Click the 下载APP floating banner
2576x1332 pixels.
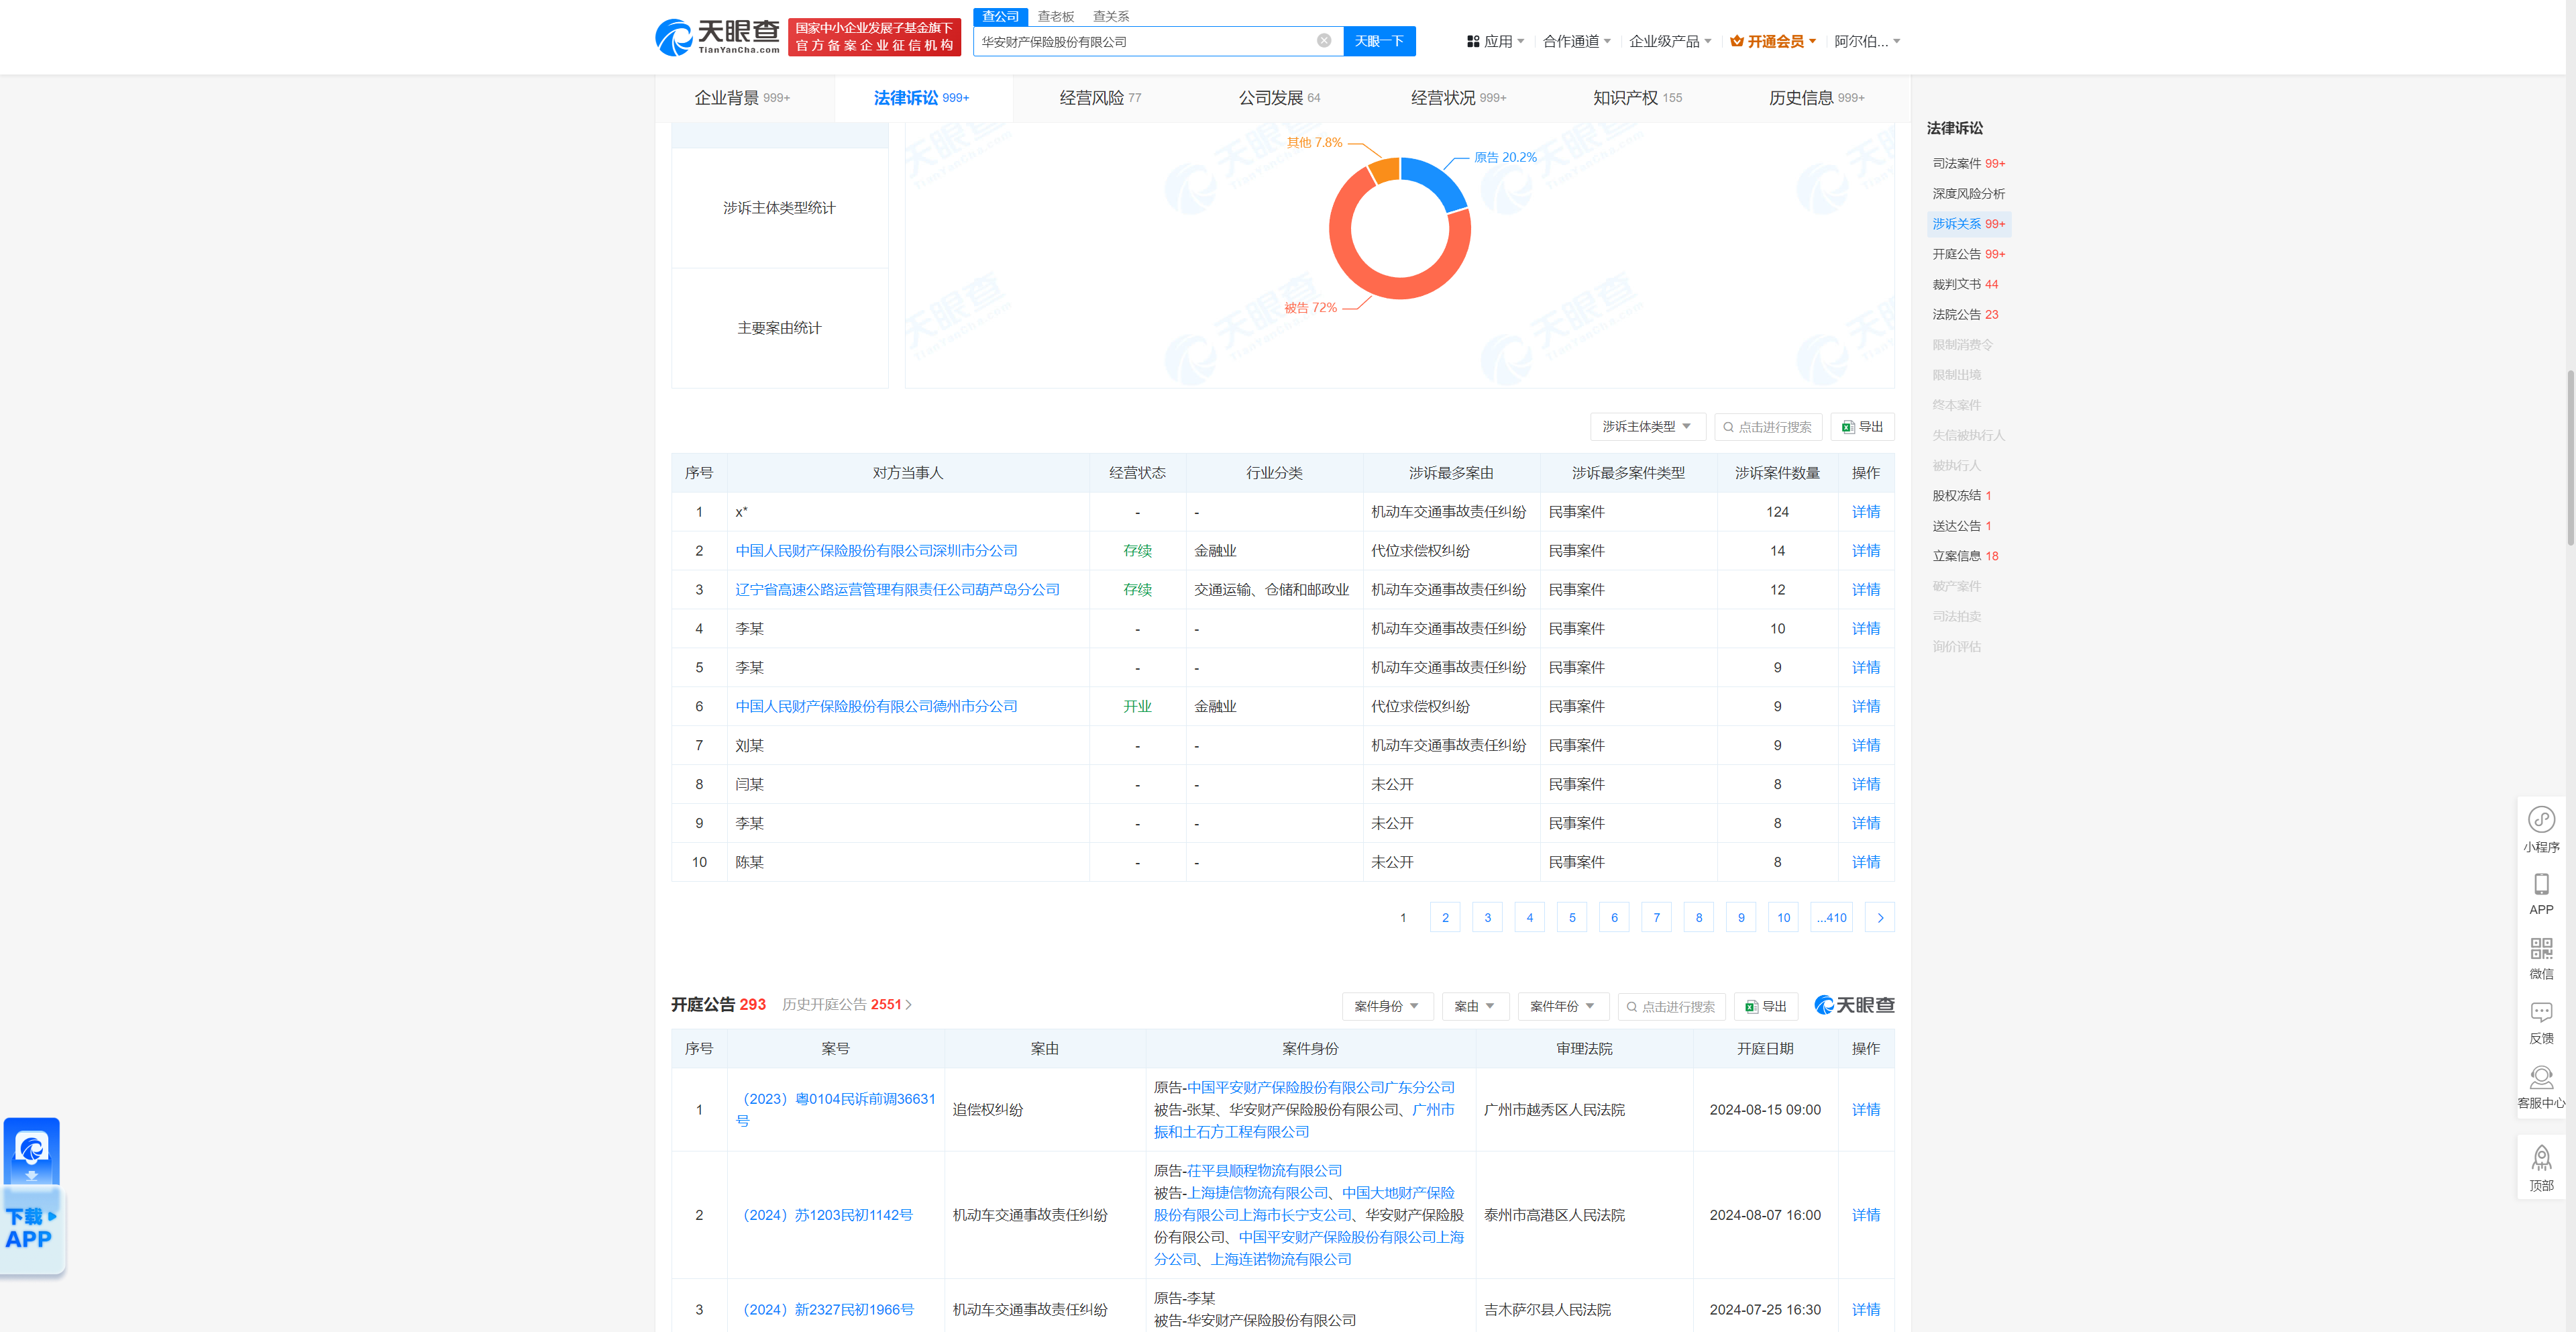point(32,1196)
